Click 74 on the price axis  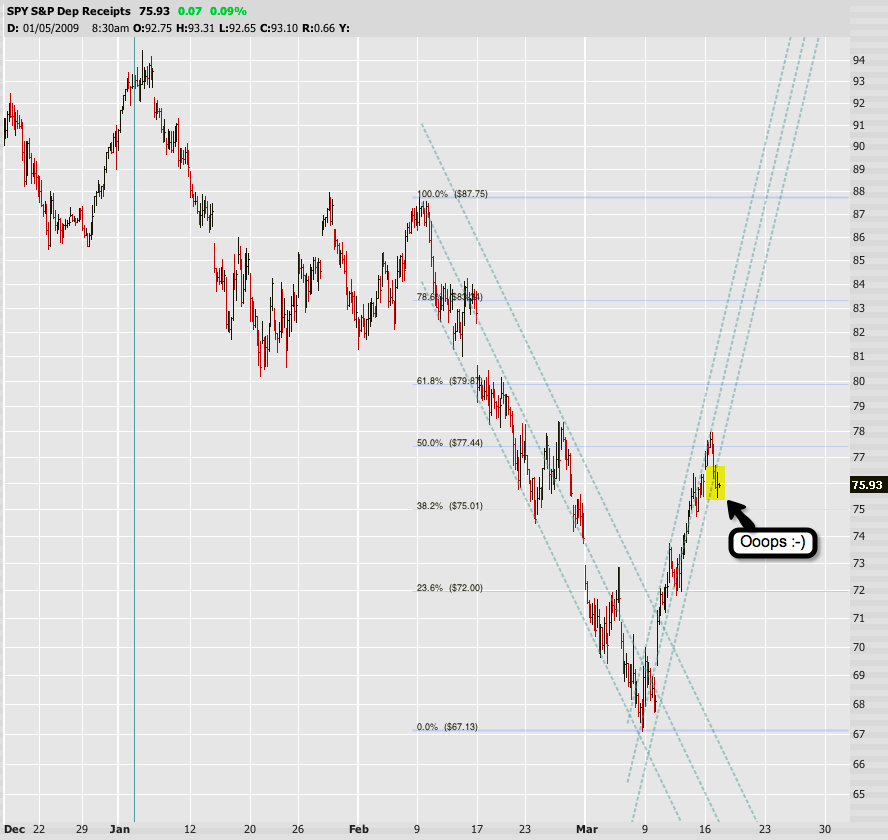859,536
